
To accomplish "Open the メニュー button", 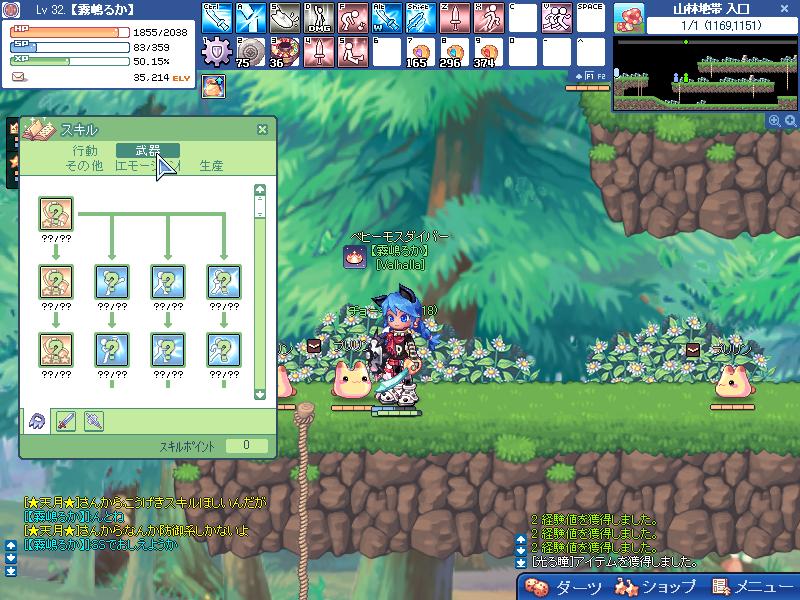I will (x=753, y=587).
